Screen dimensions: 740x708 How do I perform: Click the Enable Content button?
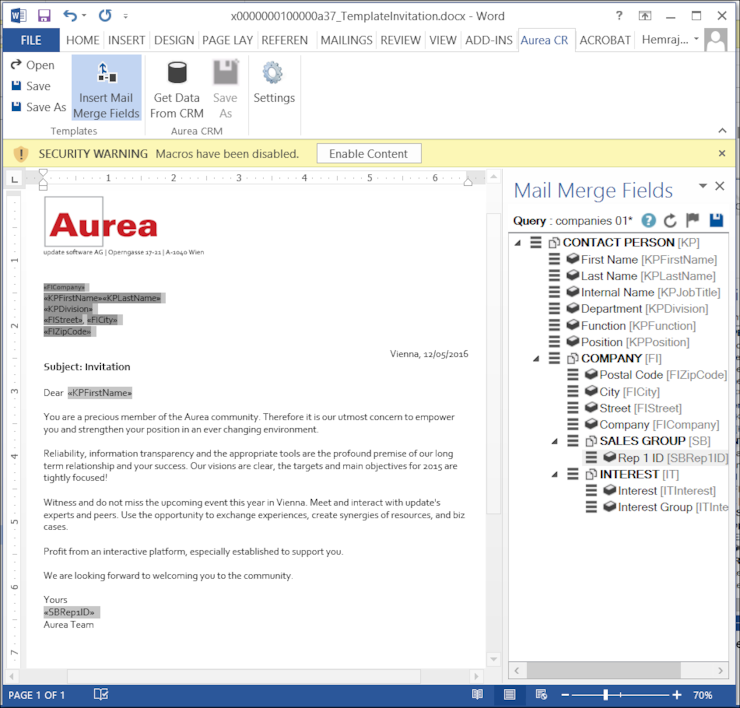pyautogui.click(x=369, y=154)
